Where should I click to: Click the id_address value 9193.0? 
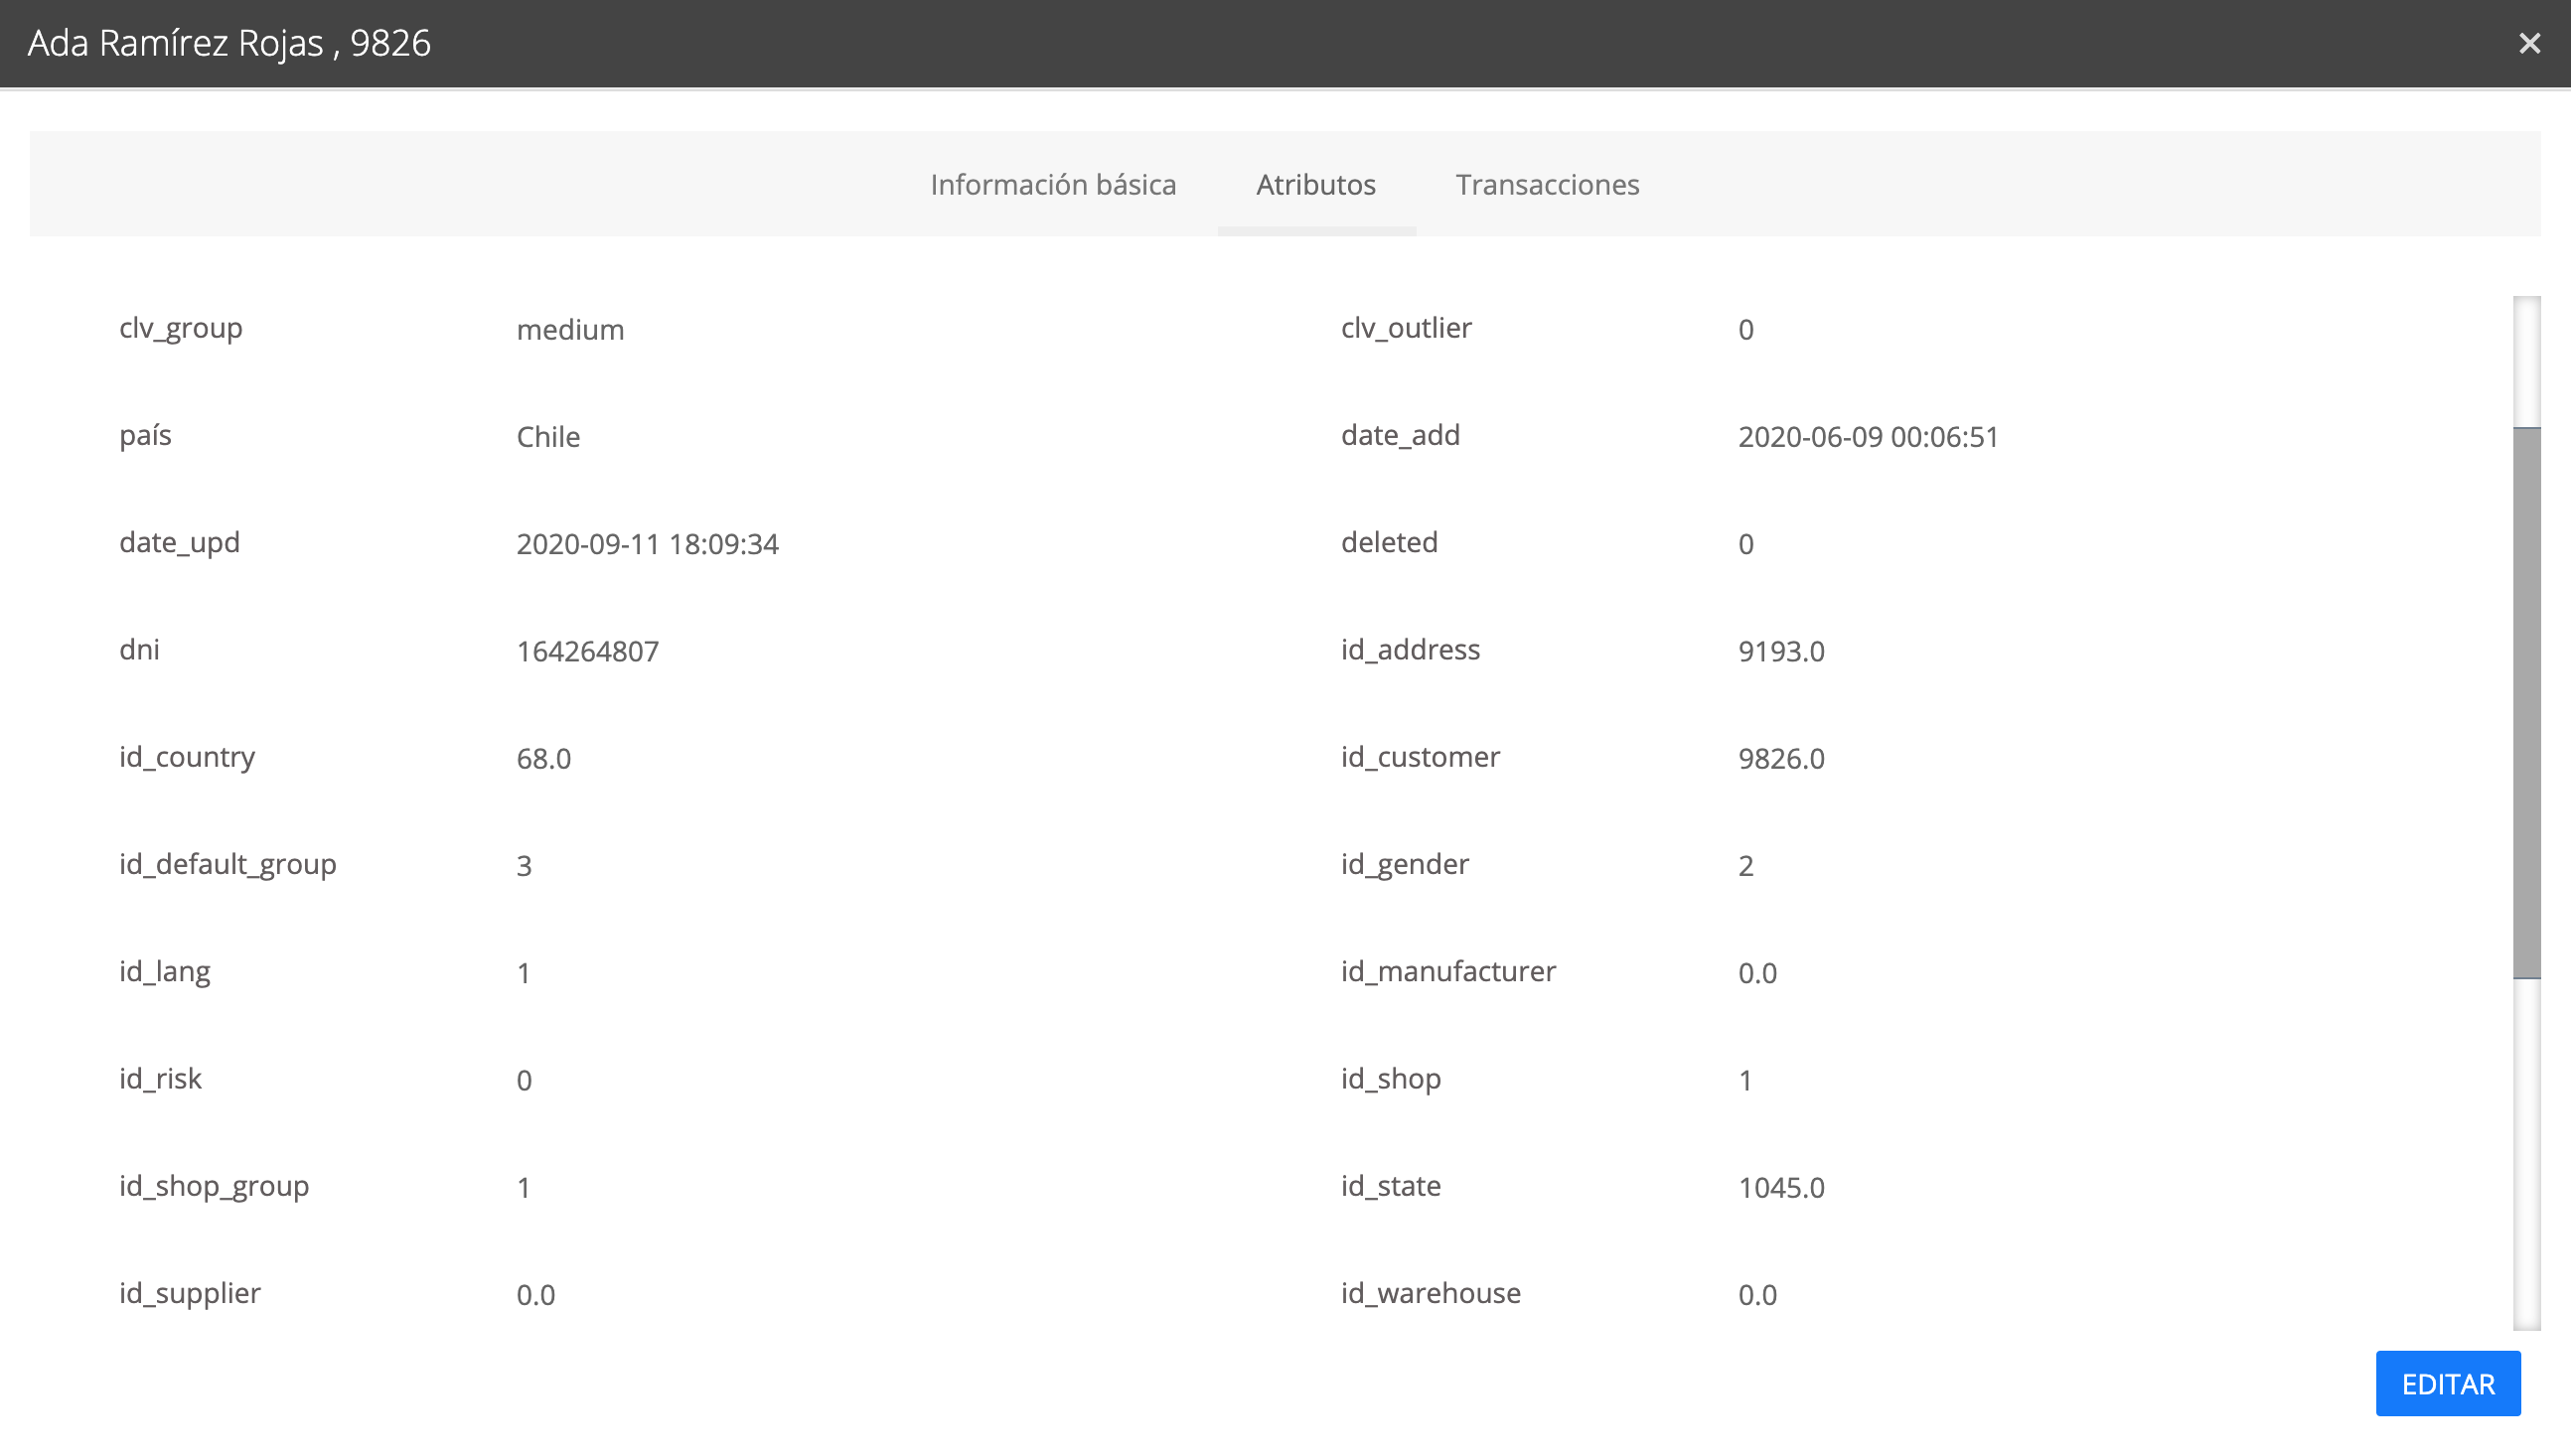[x=1780, y=652]
